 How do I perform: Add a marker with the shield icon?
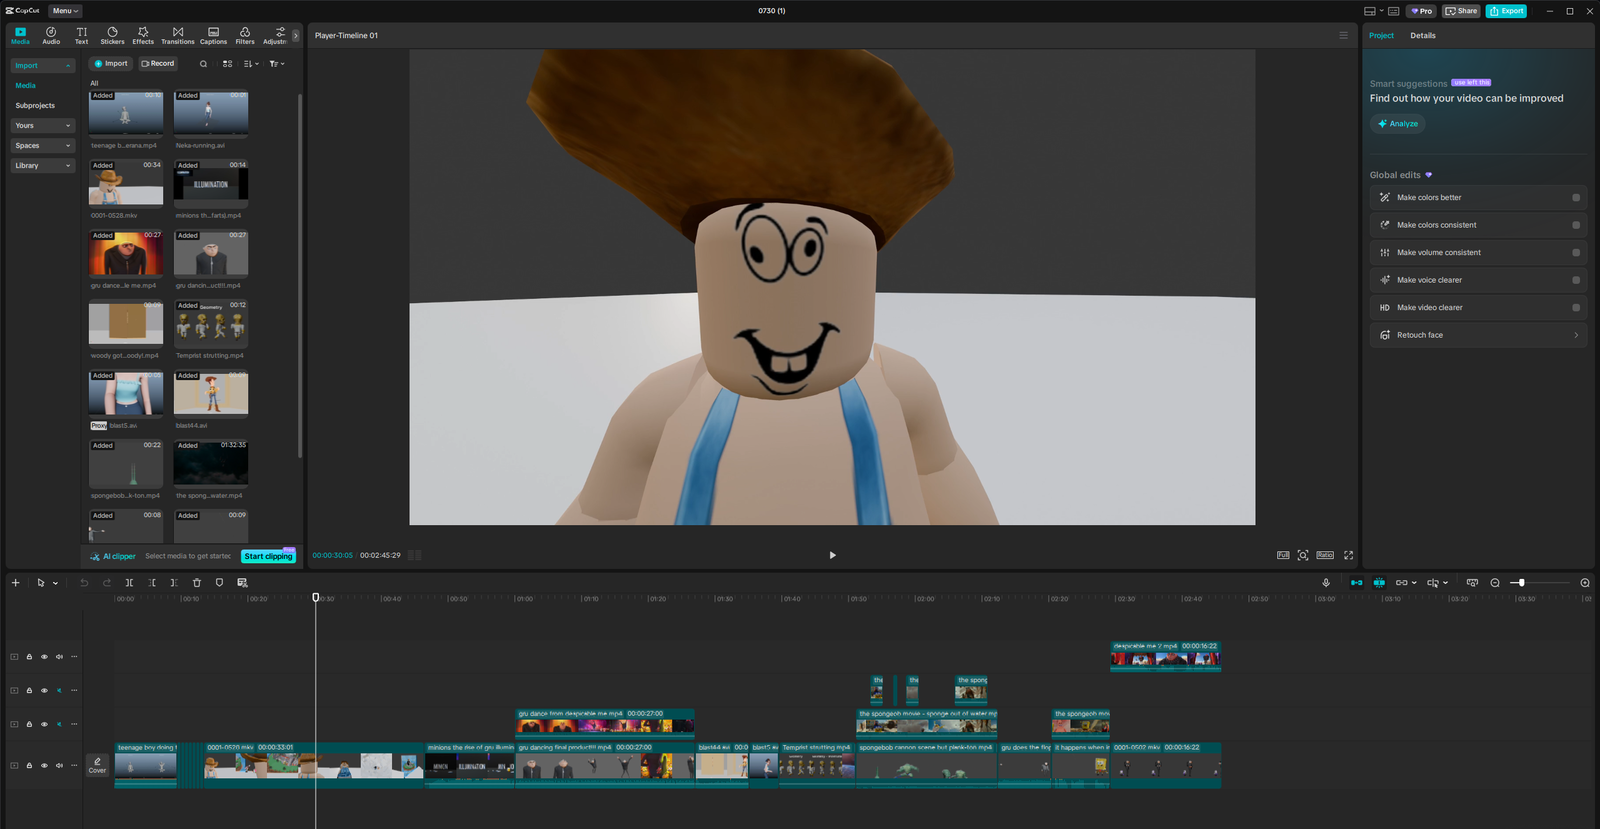tap(219, 583)
